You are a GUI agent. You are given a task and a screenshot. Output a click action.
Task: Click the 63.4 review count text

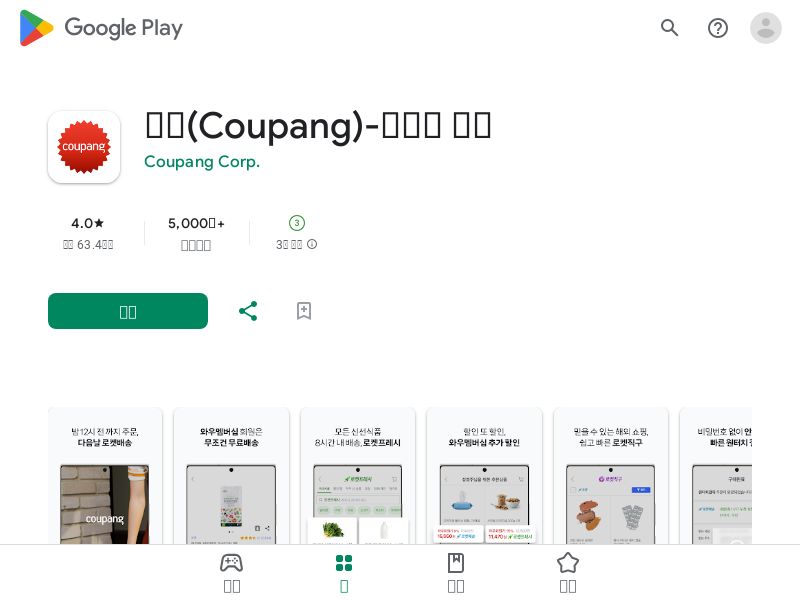pos(88,245)
